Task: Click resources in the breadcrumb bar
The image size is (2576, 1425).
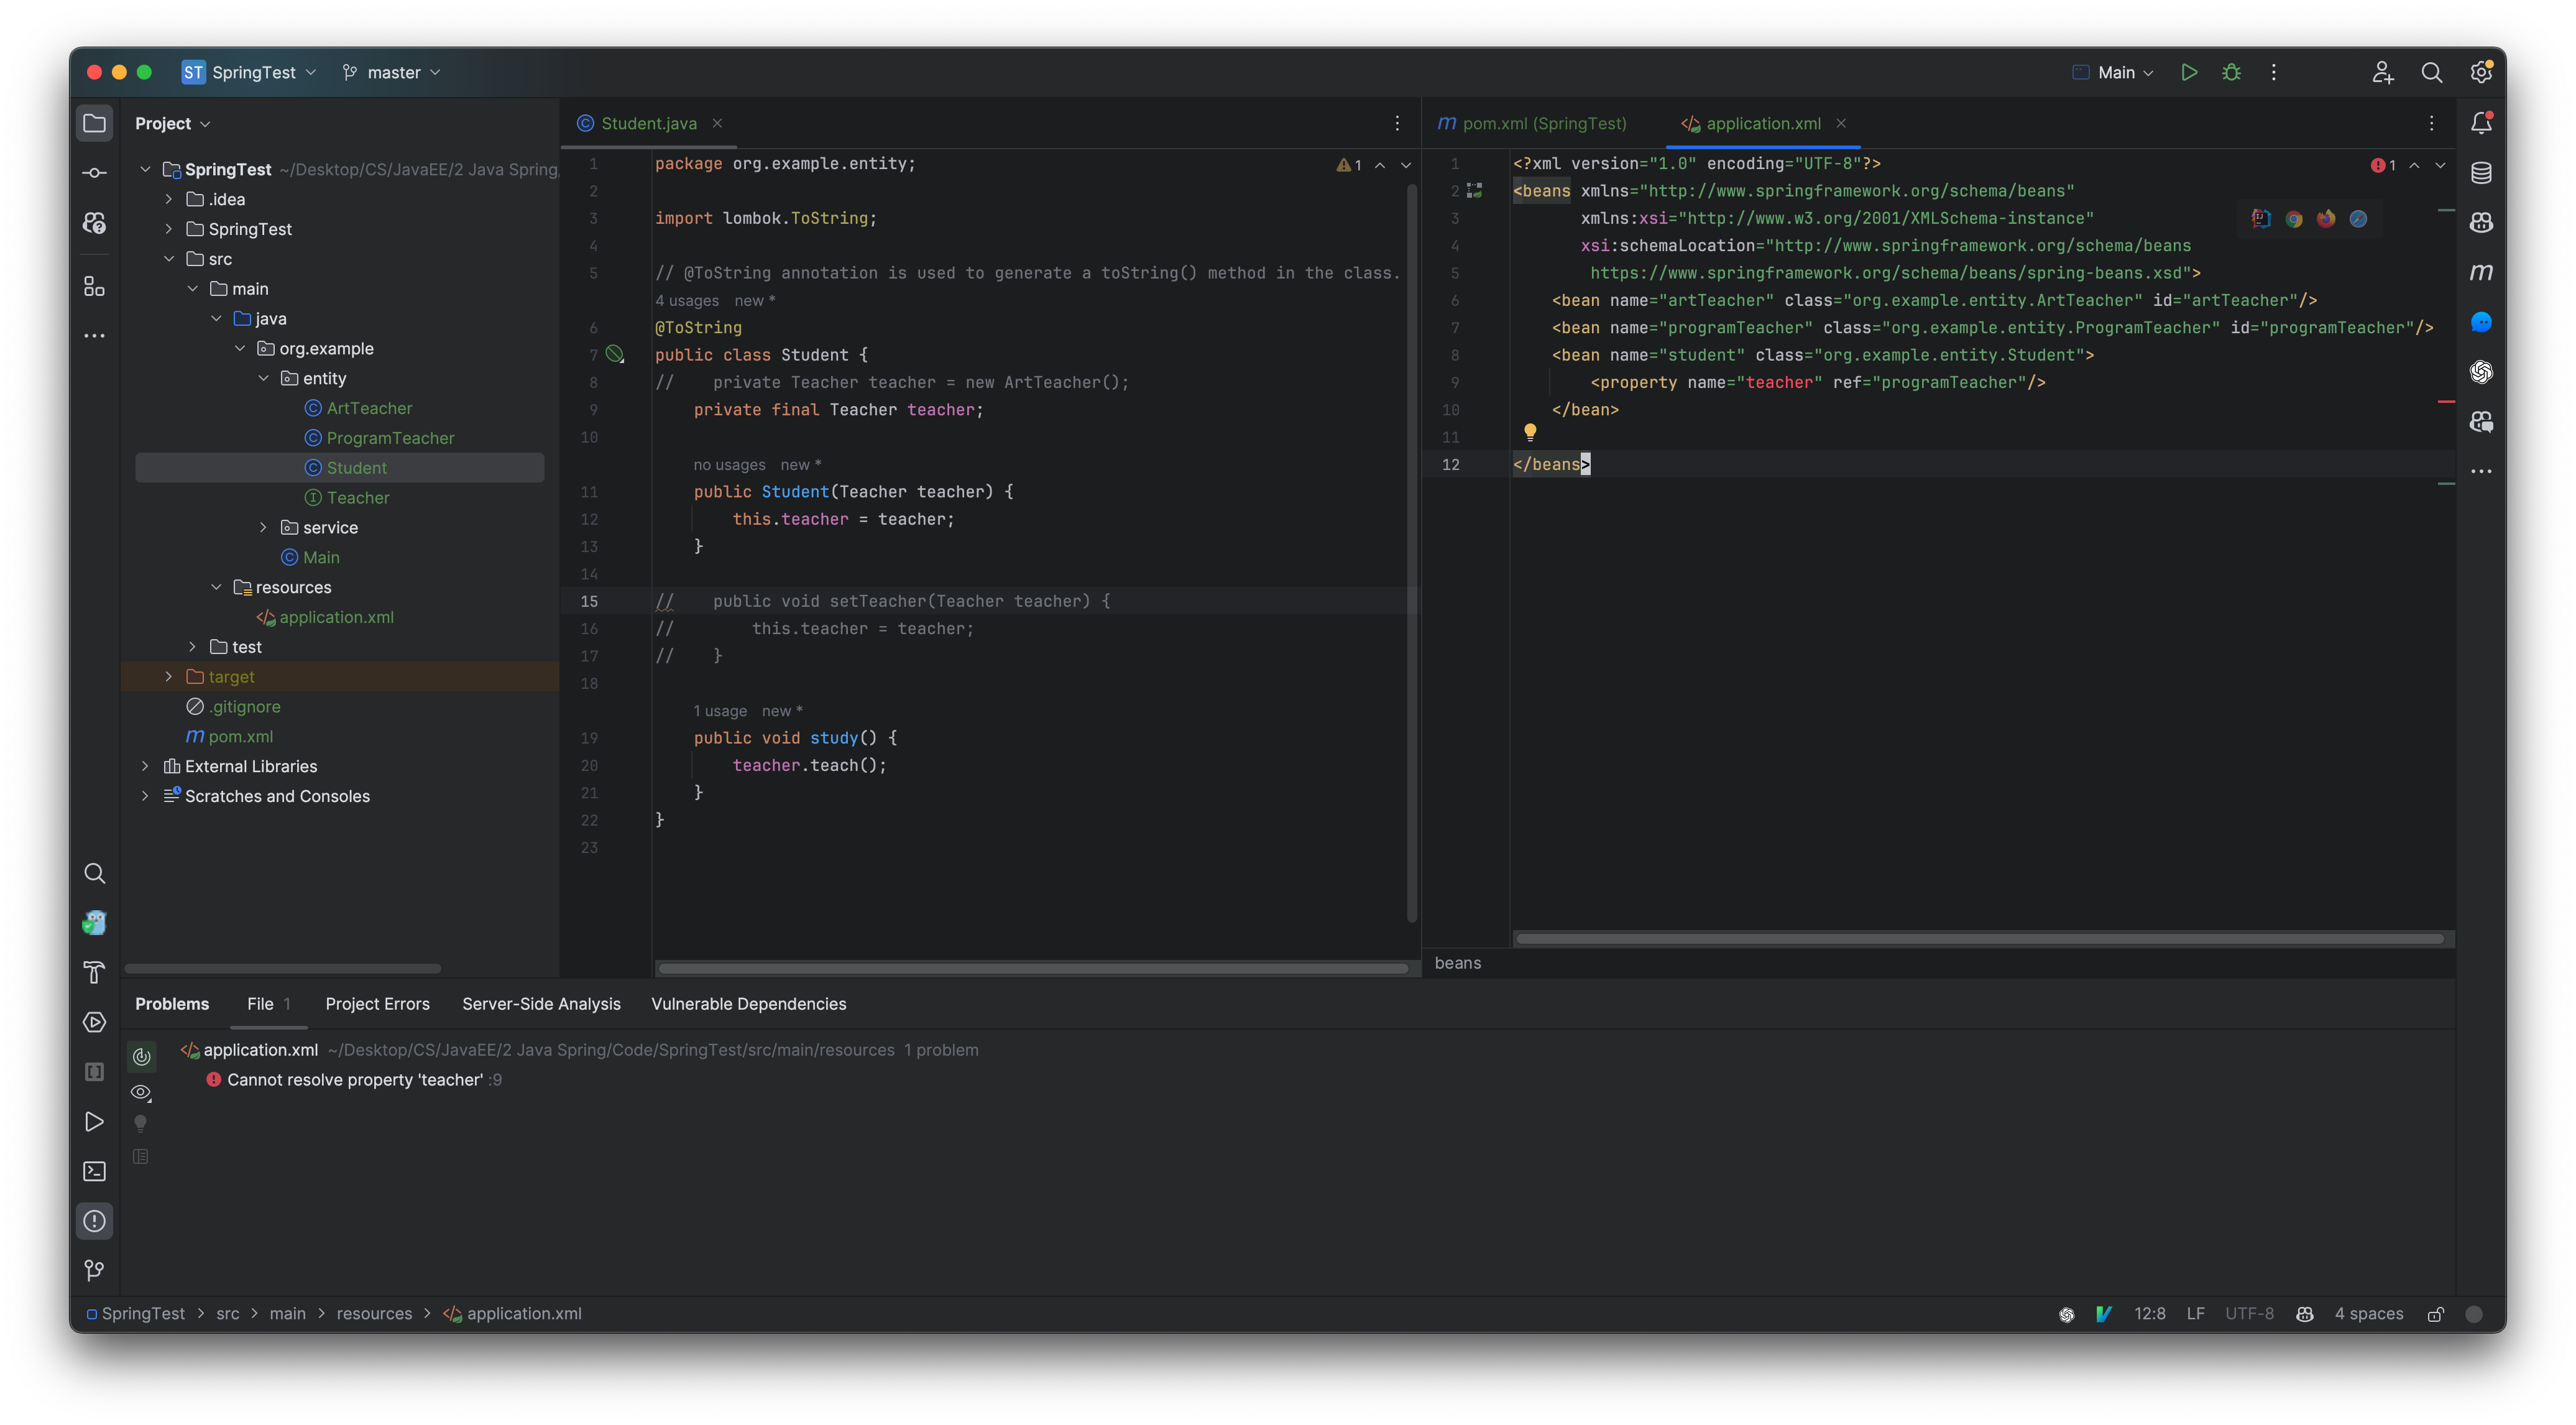Action: (x=374, y=1313)
